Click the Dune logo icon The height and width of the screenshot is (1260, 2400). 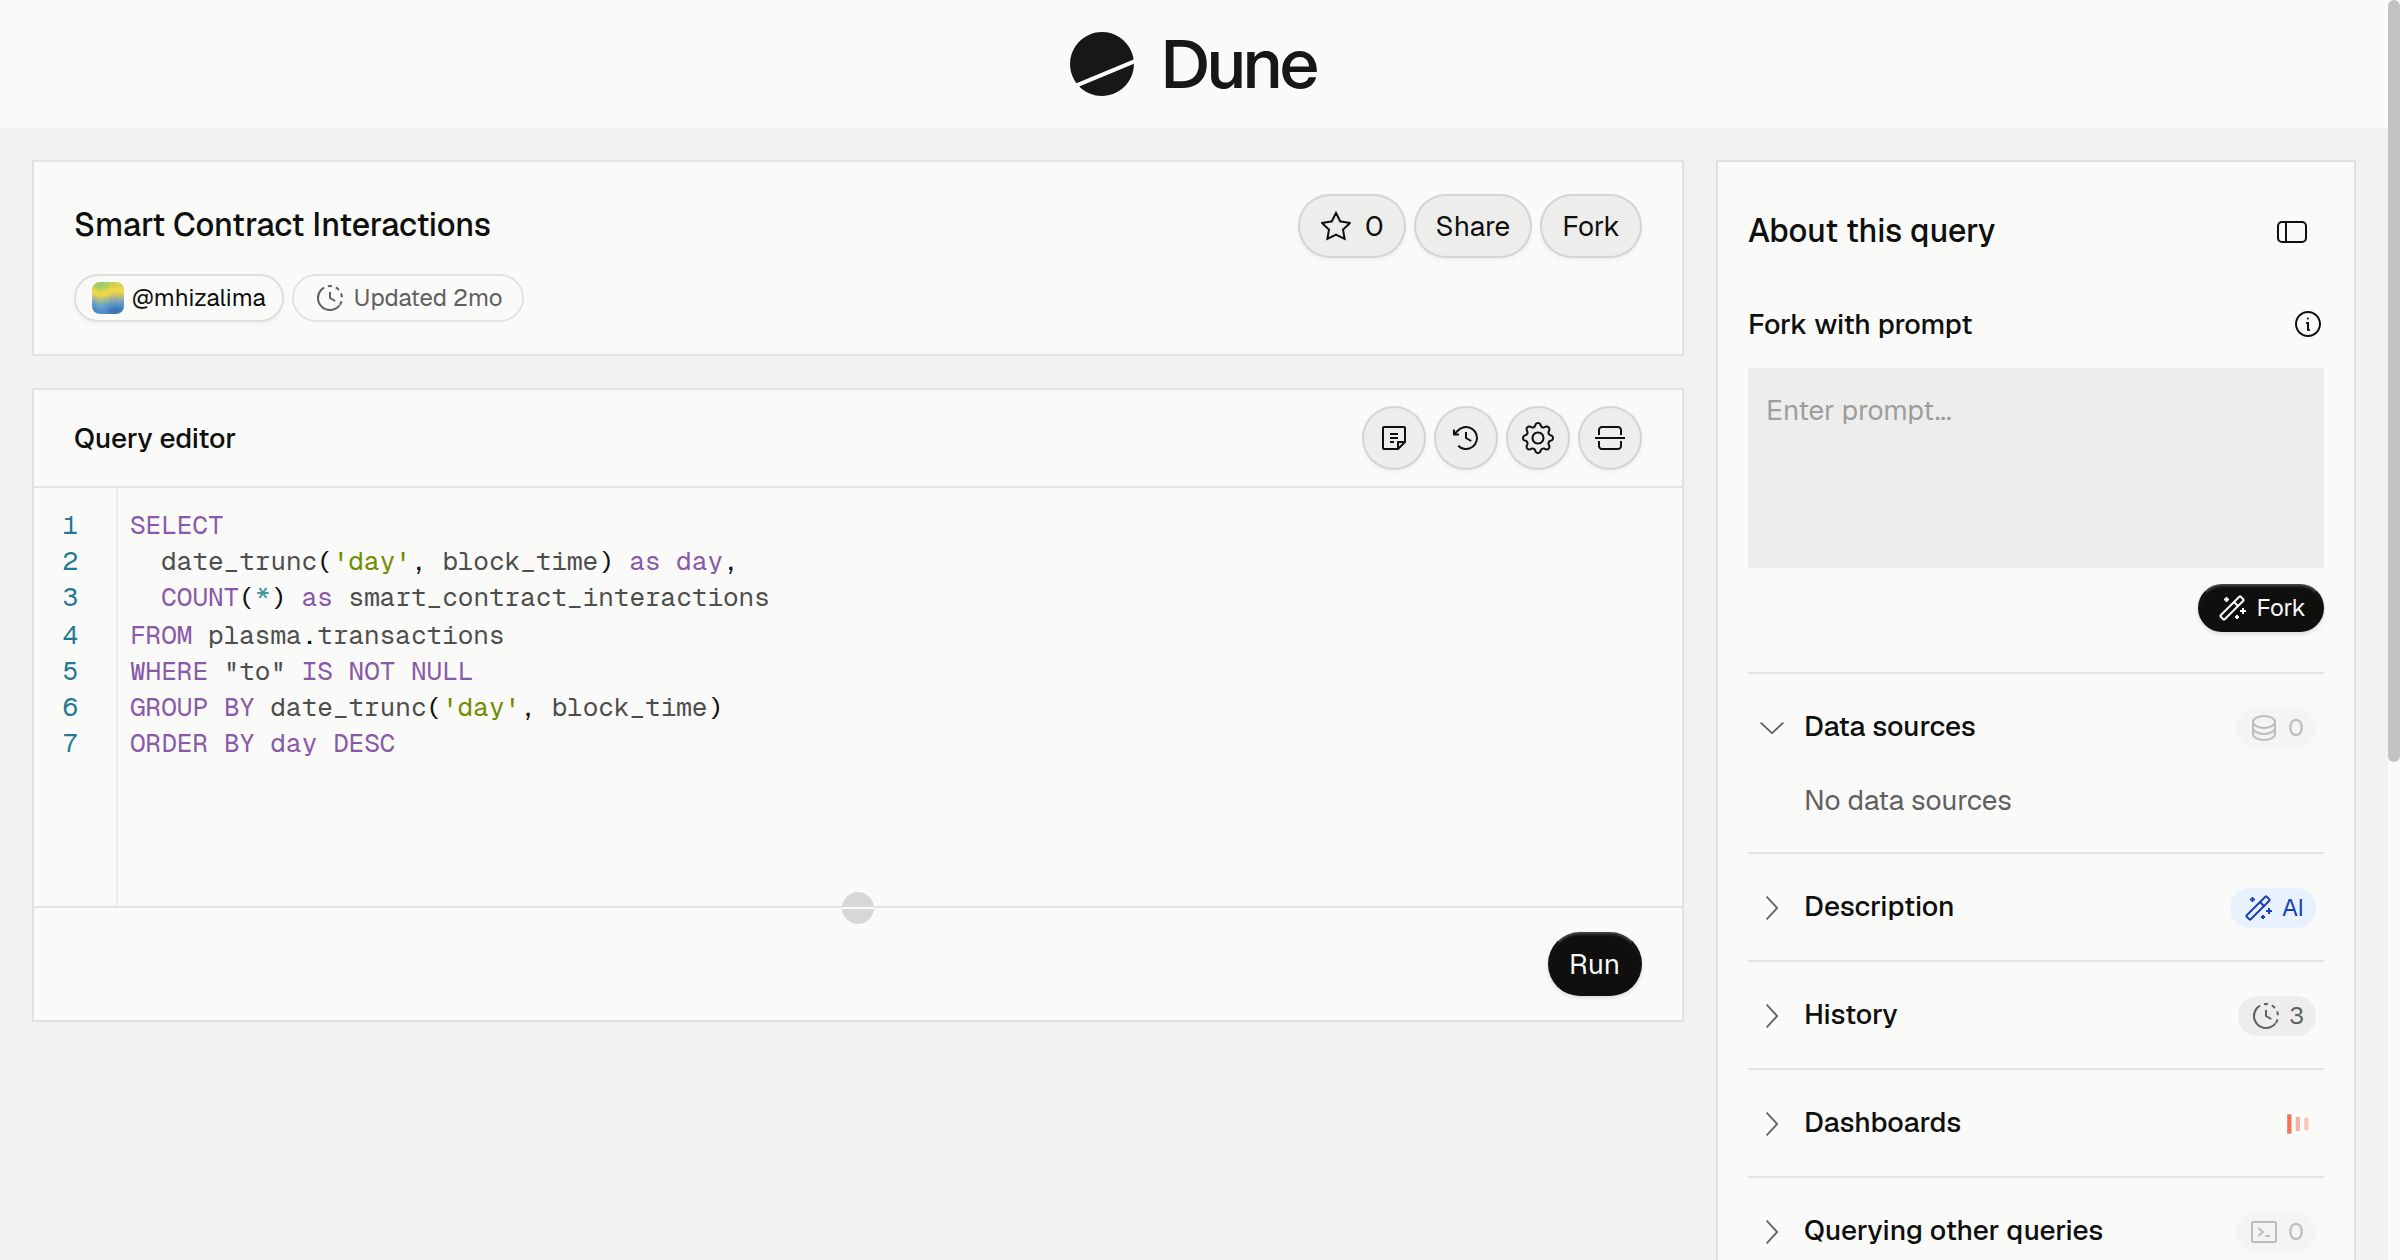[1101, 64]
